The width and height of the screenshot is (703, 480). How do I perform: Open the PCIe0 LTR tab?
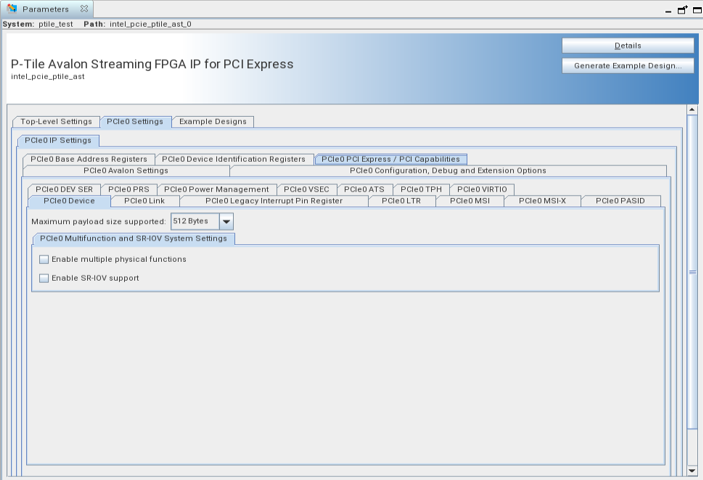click(x=401, y=201)
